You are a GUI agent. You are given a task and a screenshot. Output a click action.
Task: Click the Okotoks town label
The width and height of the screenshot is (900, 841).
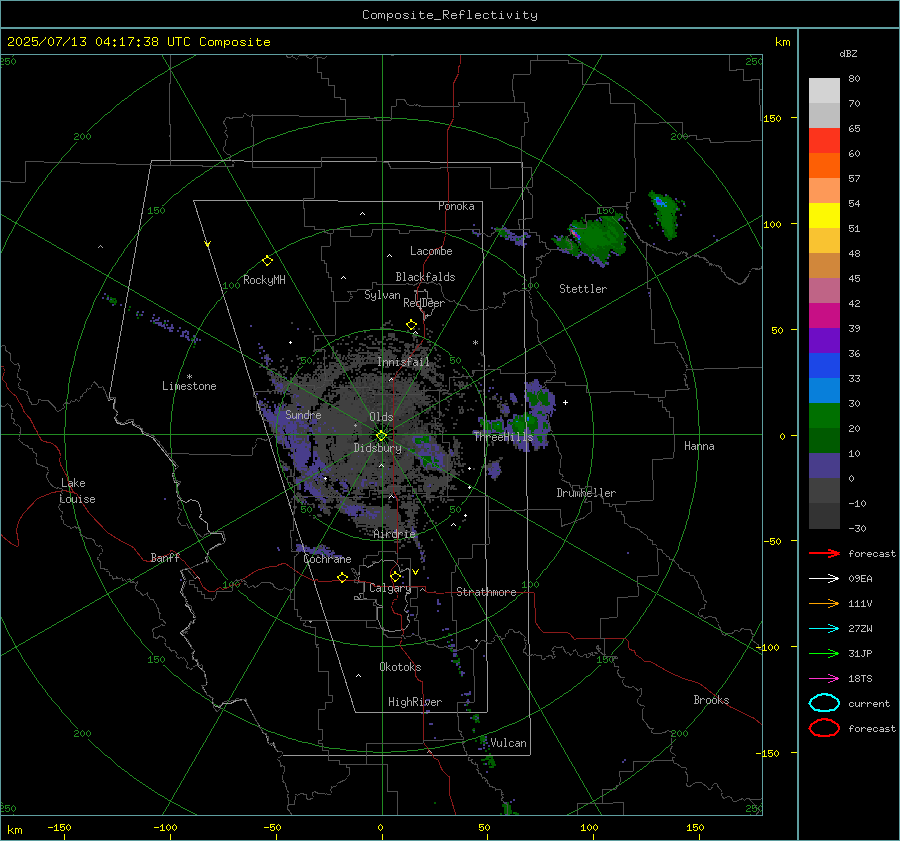400,667
